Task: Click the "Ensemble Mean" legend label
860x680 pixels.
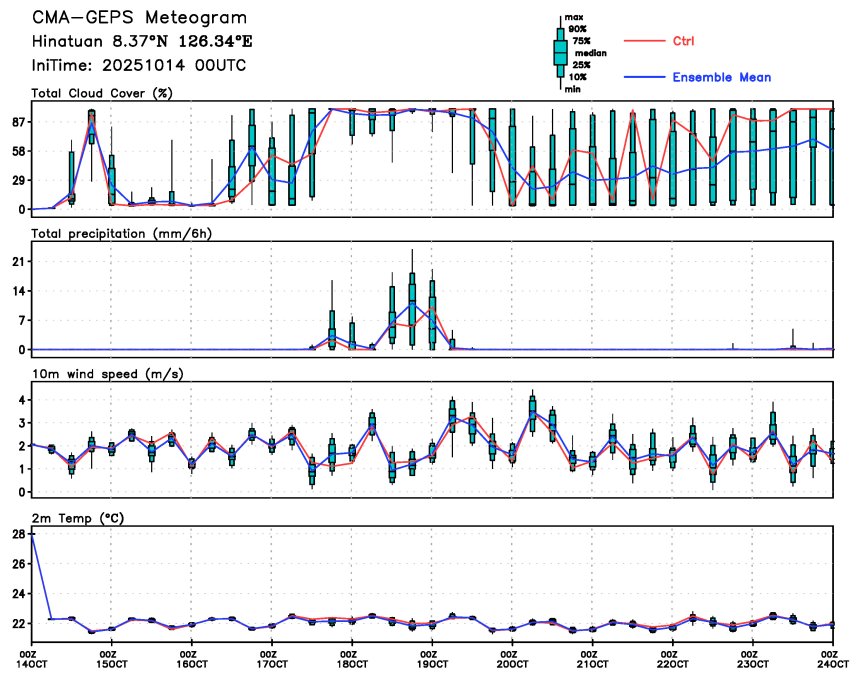Action: pyautogui.click(x=722, y=77)
